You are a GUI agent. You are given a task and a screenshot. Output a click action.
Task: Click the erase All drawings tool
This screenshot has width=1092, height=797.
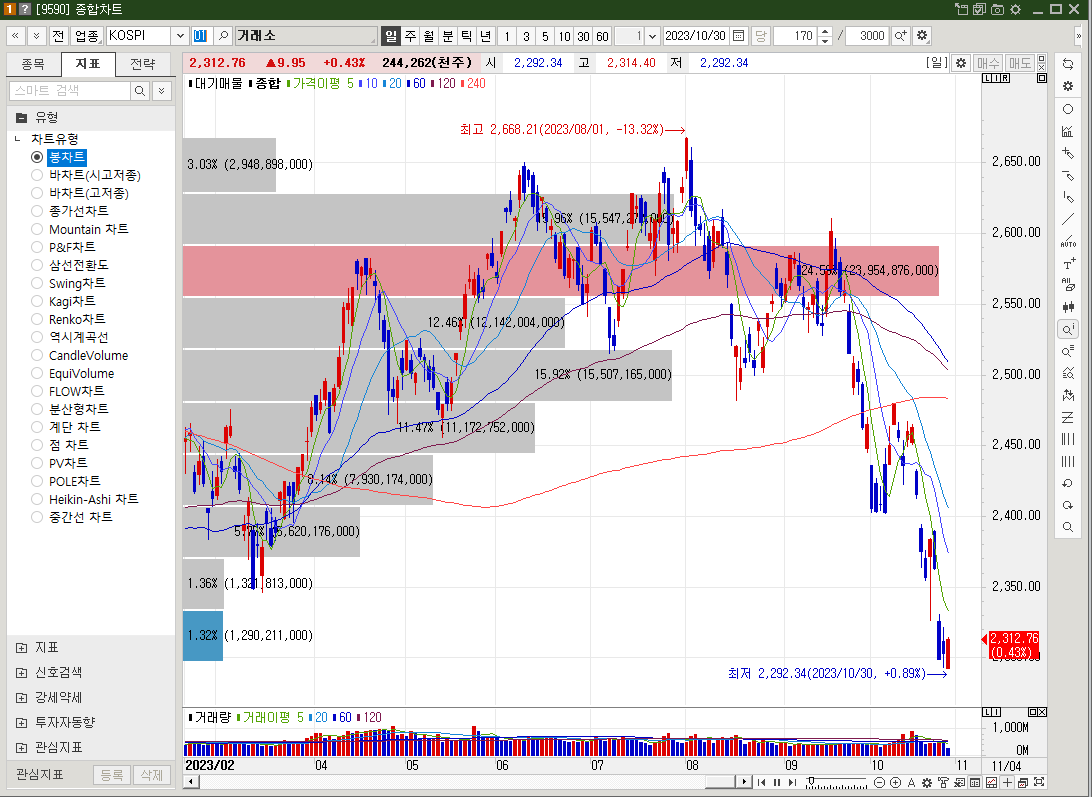click(x=1068, y=285)
